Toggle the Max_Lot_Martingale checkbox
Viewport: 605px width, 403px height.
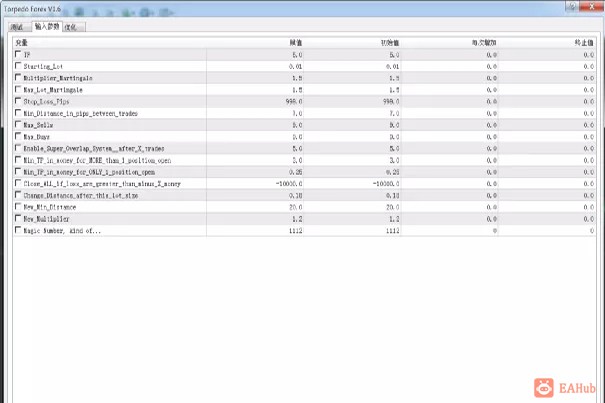pos(18,89)
